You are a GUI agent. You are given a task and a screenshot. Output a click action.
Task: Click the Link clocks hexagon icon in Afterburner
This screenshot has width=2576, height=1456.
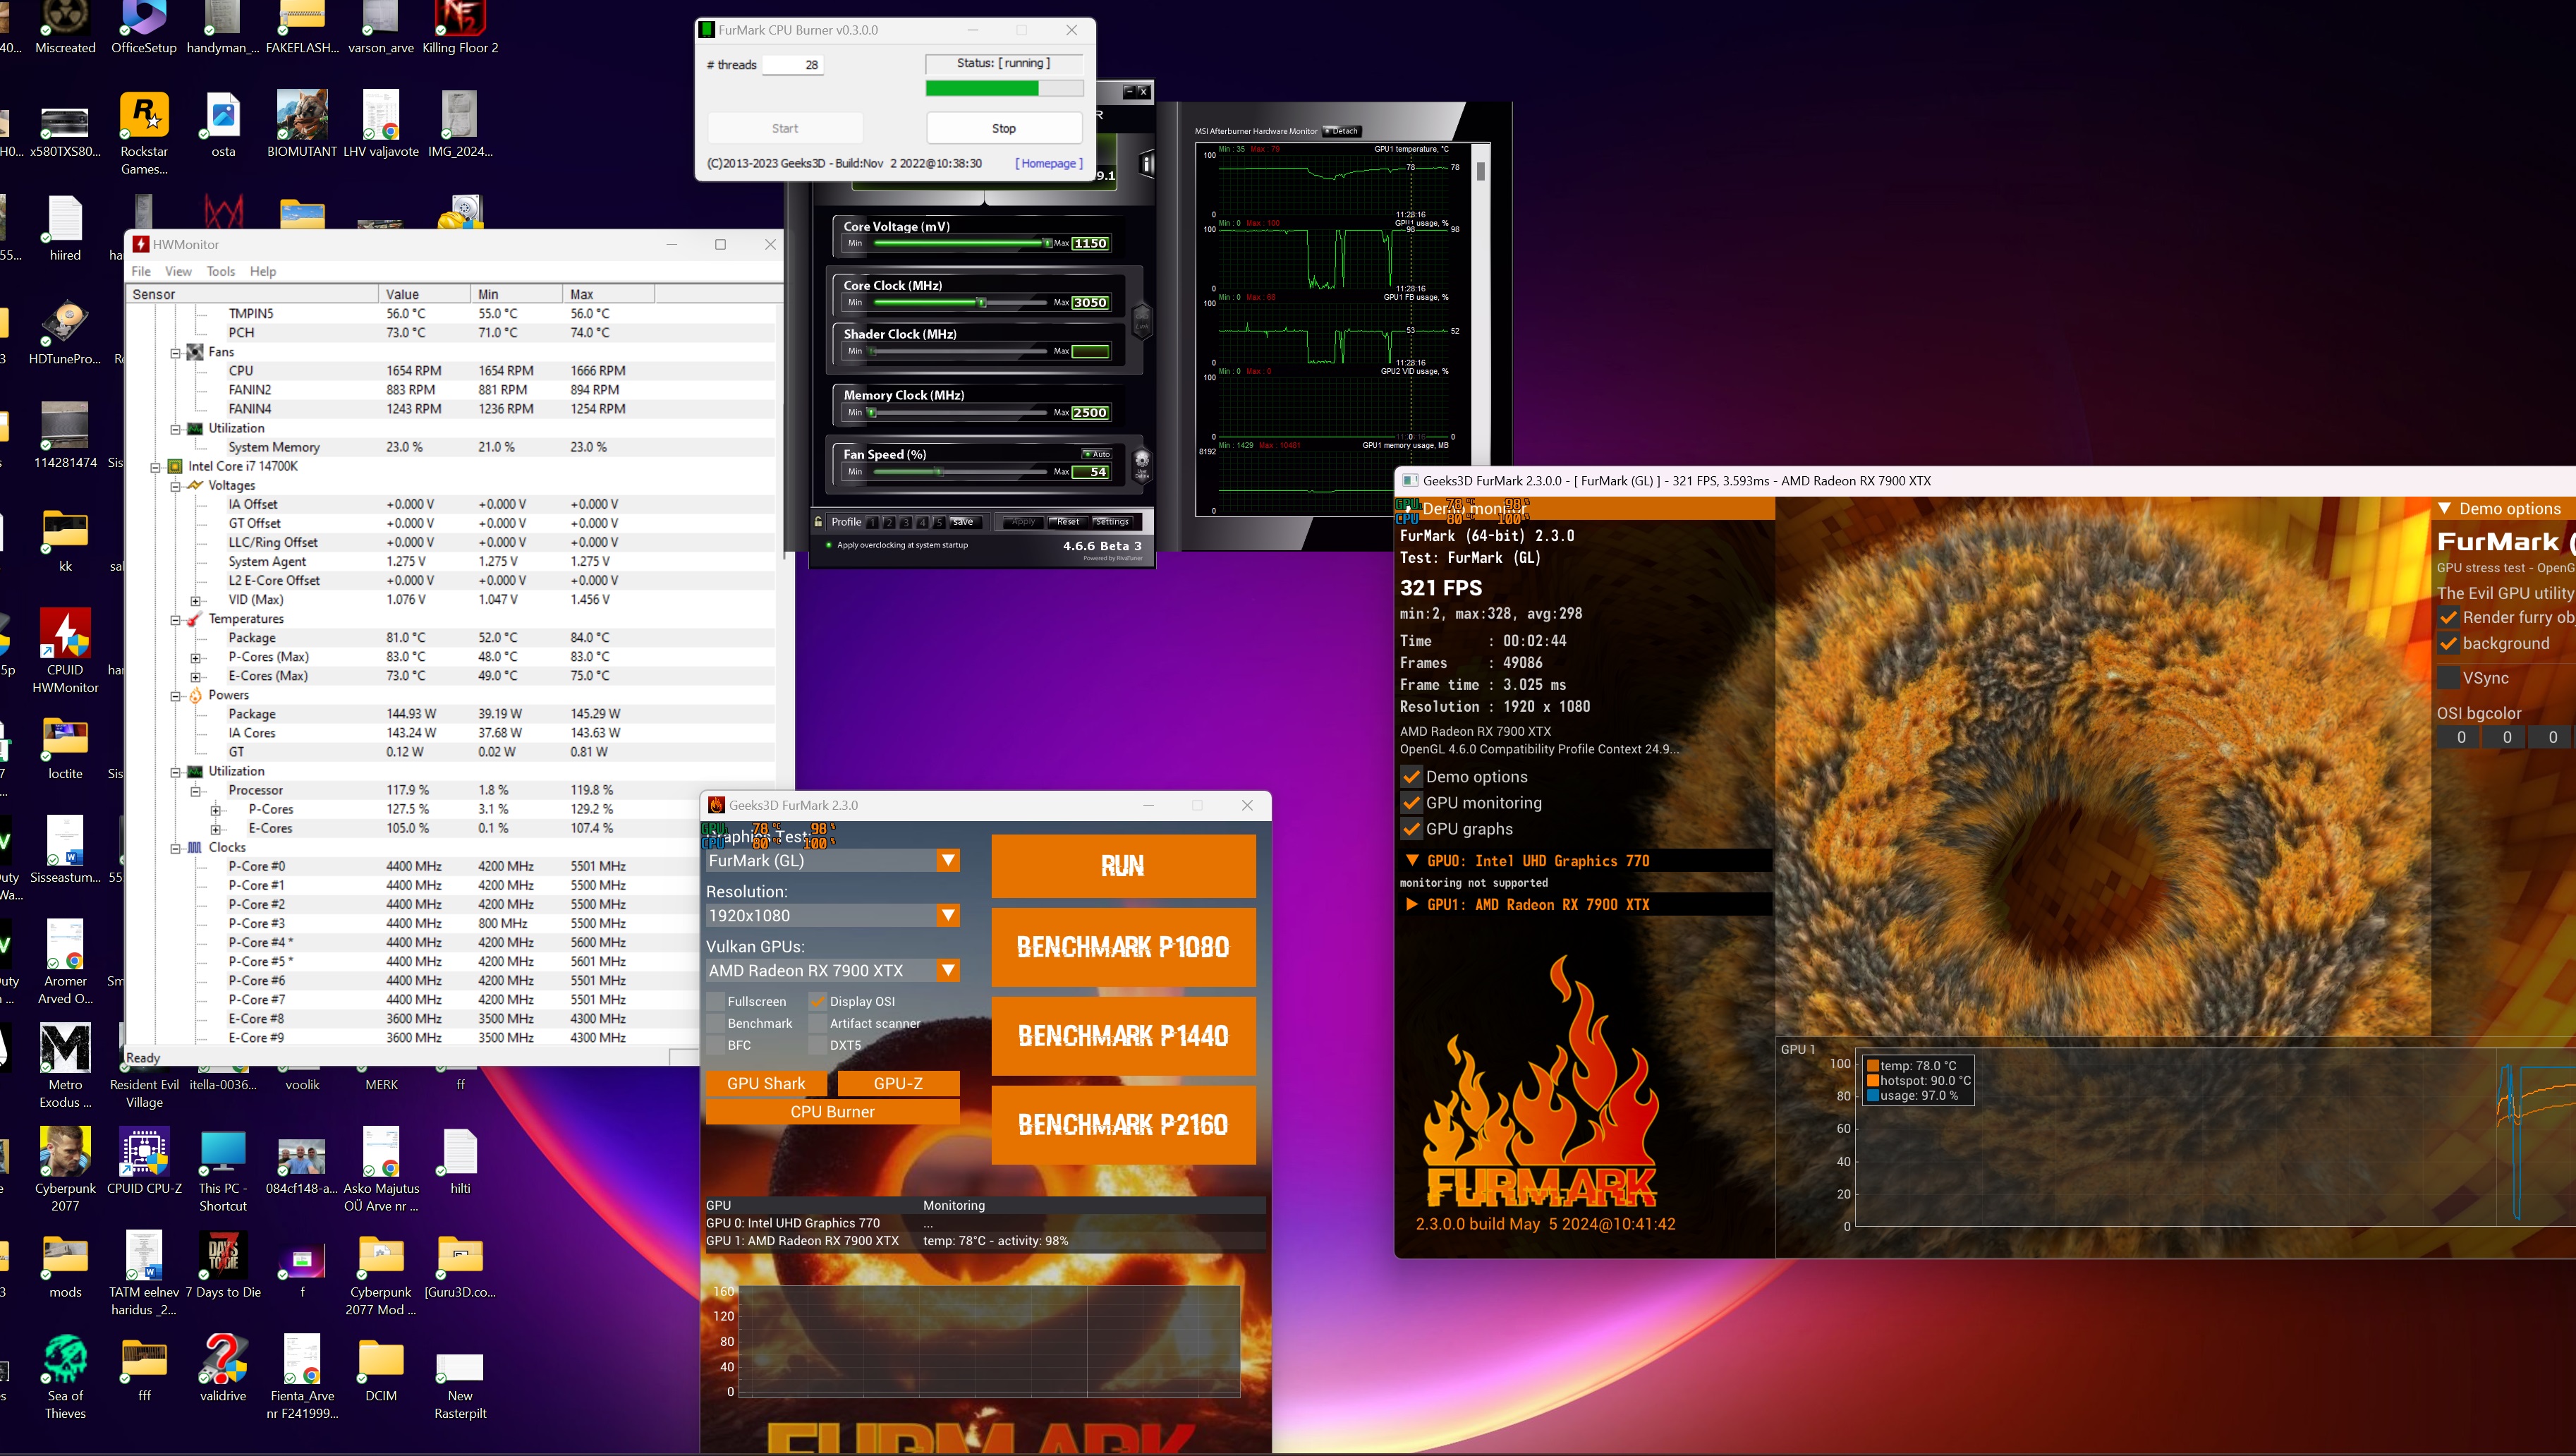point(1141,322)
